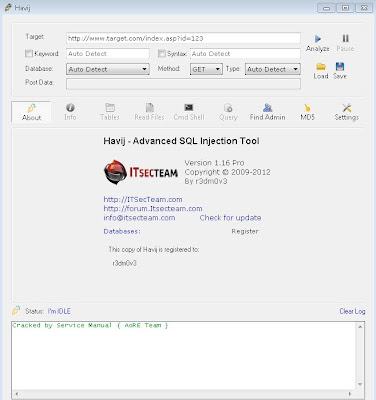
Task: Open a saved project with Load folder icon
Action: [321, 67]
